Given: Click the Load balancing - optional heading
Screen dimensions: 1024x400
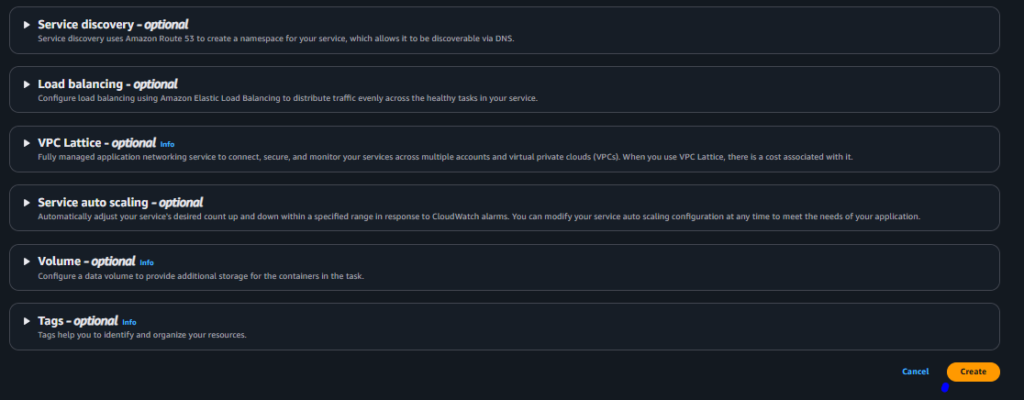Looking at the screenshot, I should tap(108, 84).
